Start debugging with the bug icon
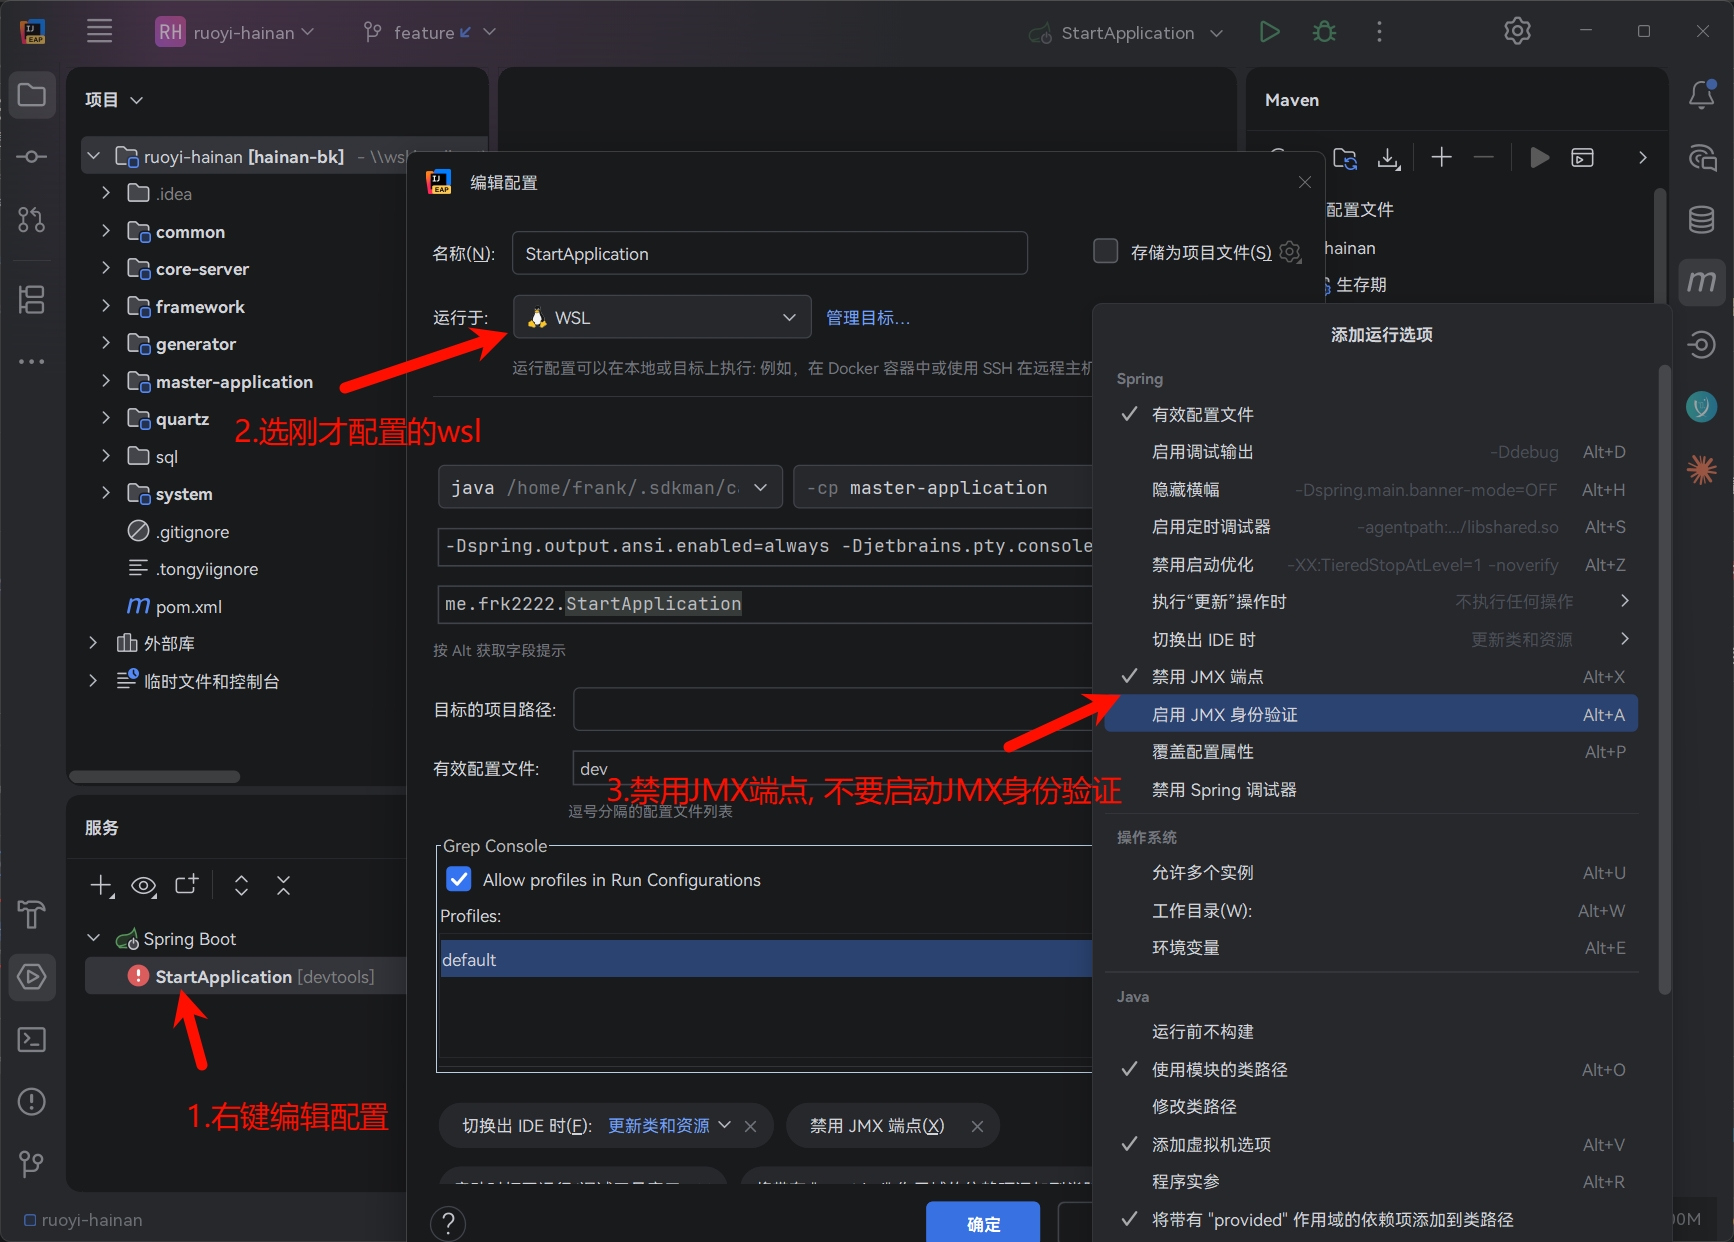 (x=1324, y=32)
